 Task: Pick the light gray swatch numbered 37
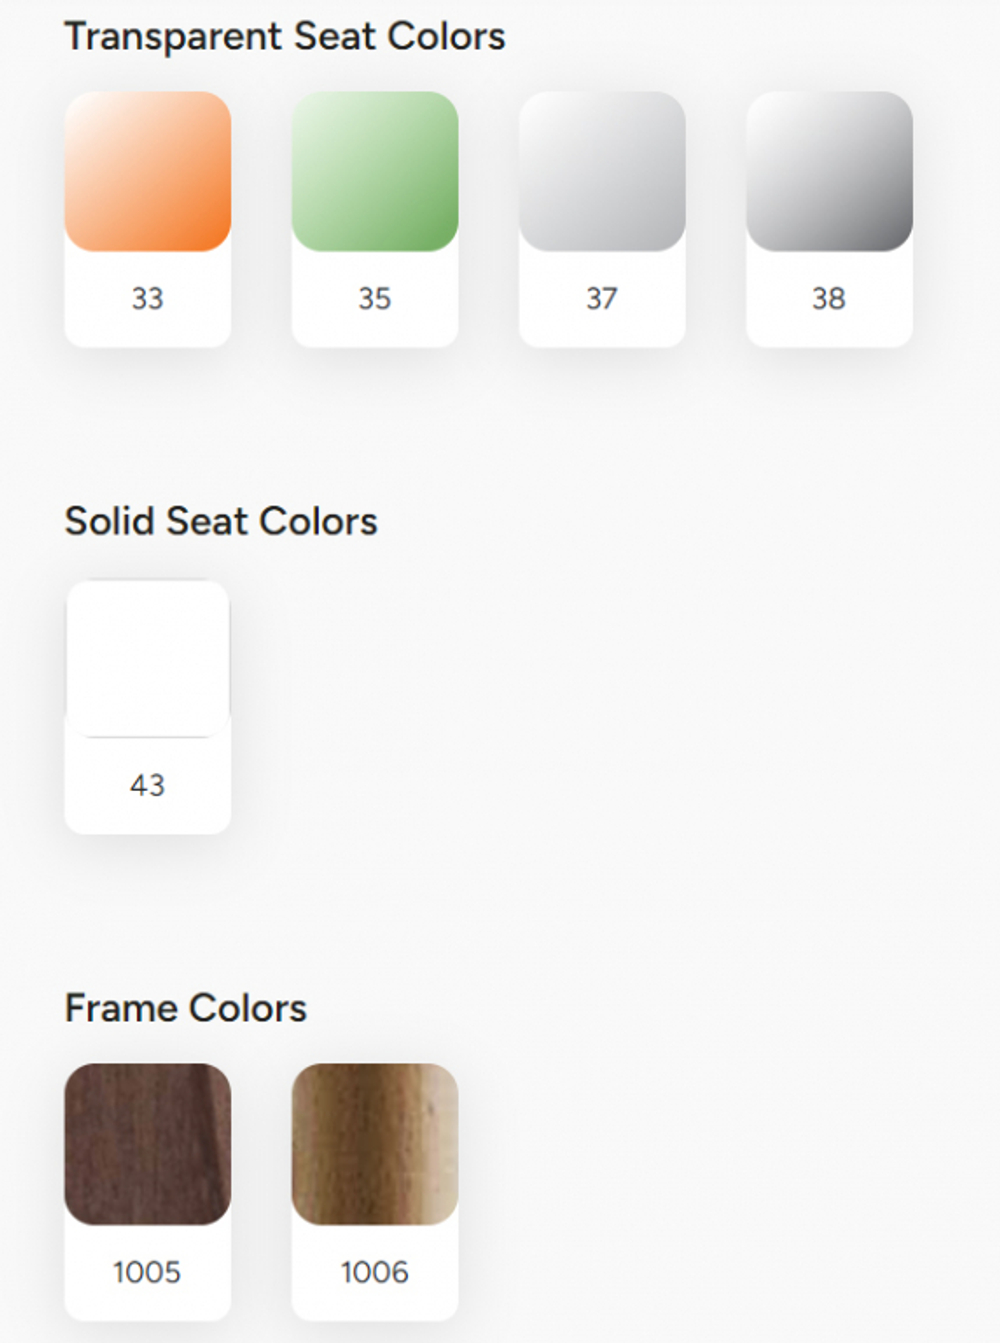tap(602, 171)
